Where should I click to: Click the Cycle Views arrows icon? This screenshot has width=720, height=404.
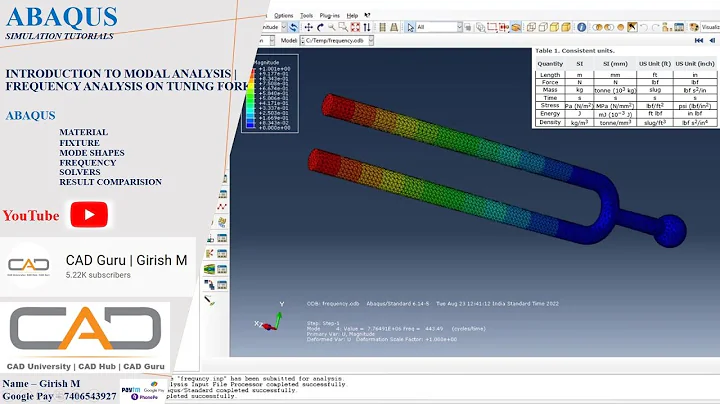pyautogui.click(x=366, y=28)
